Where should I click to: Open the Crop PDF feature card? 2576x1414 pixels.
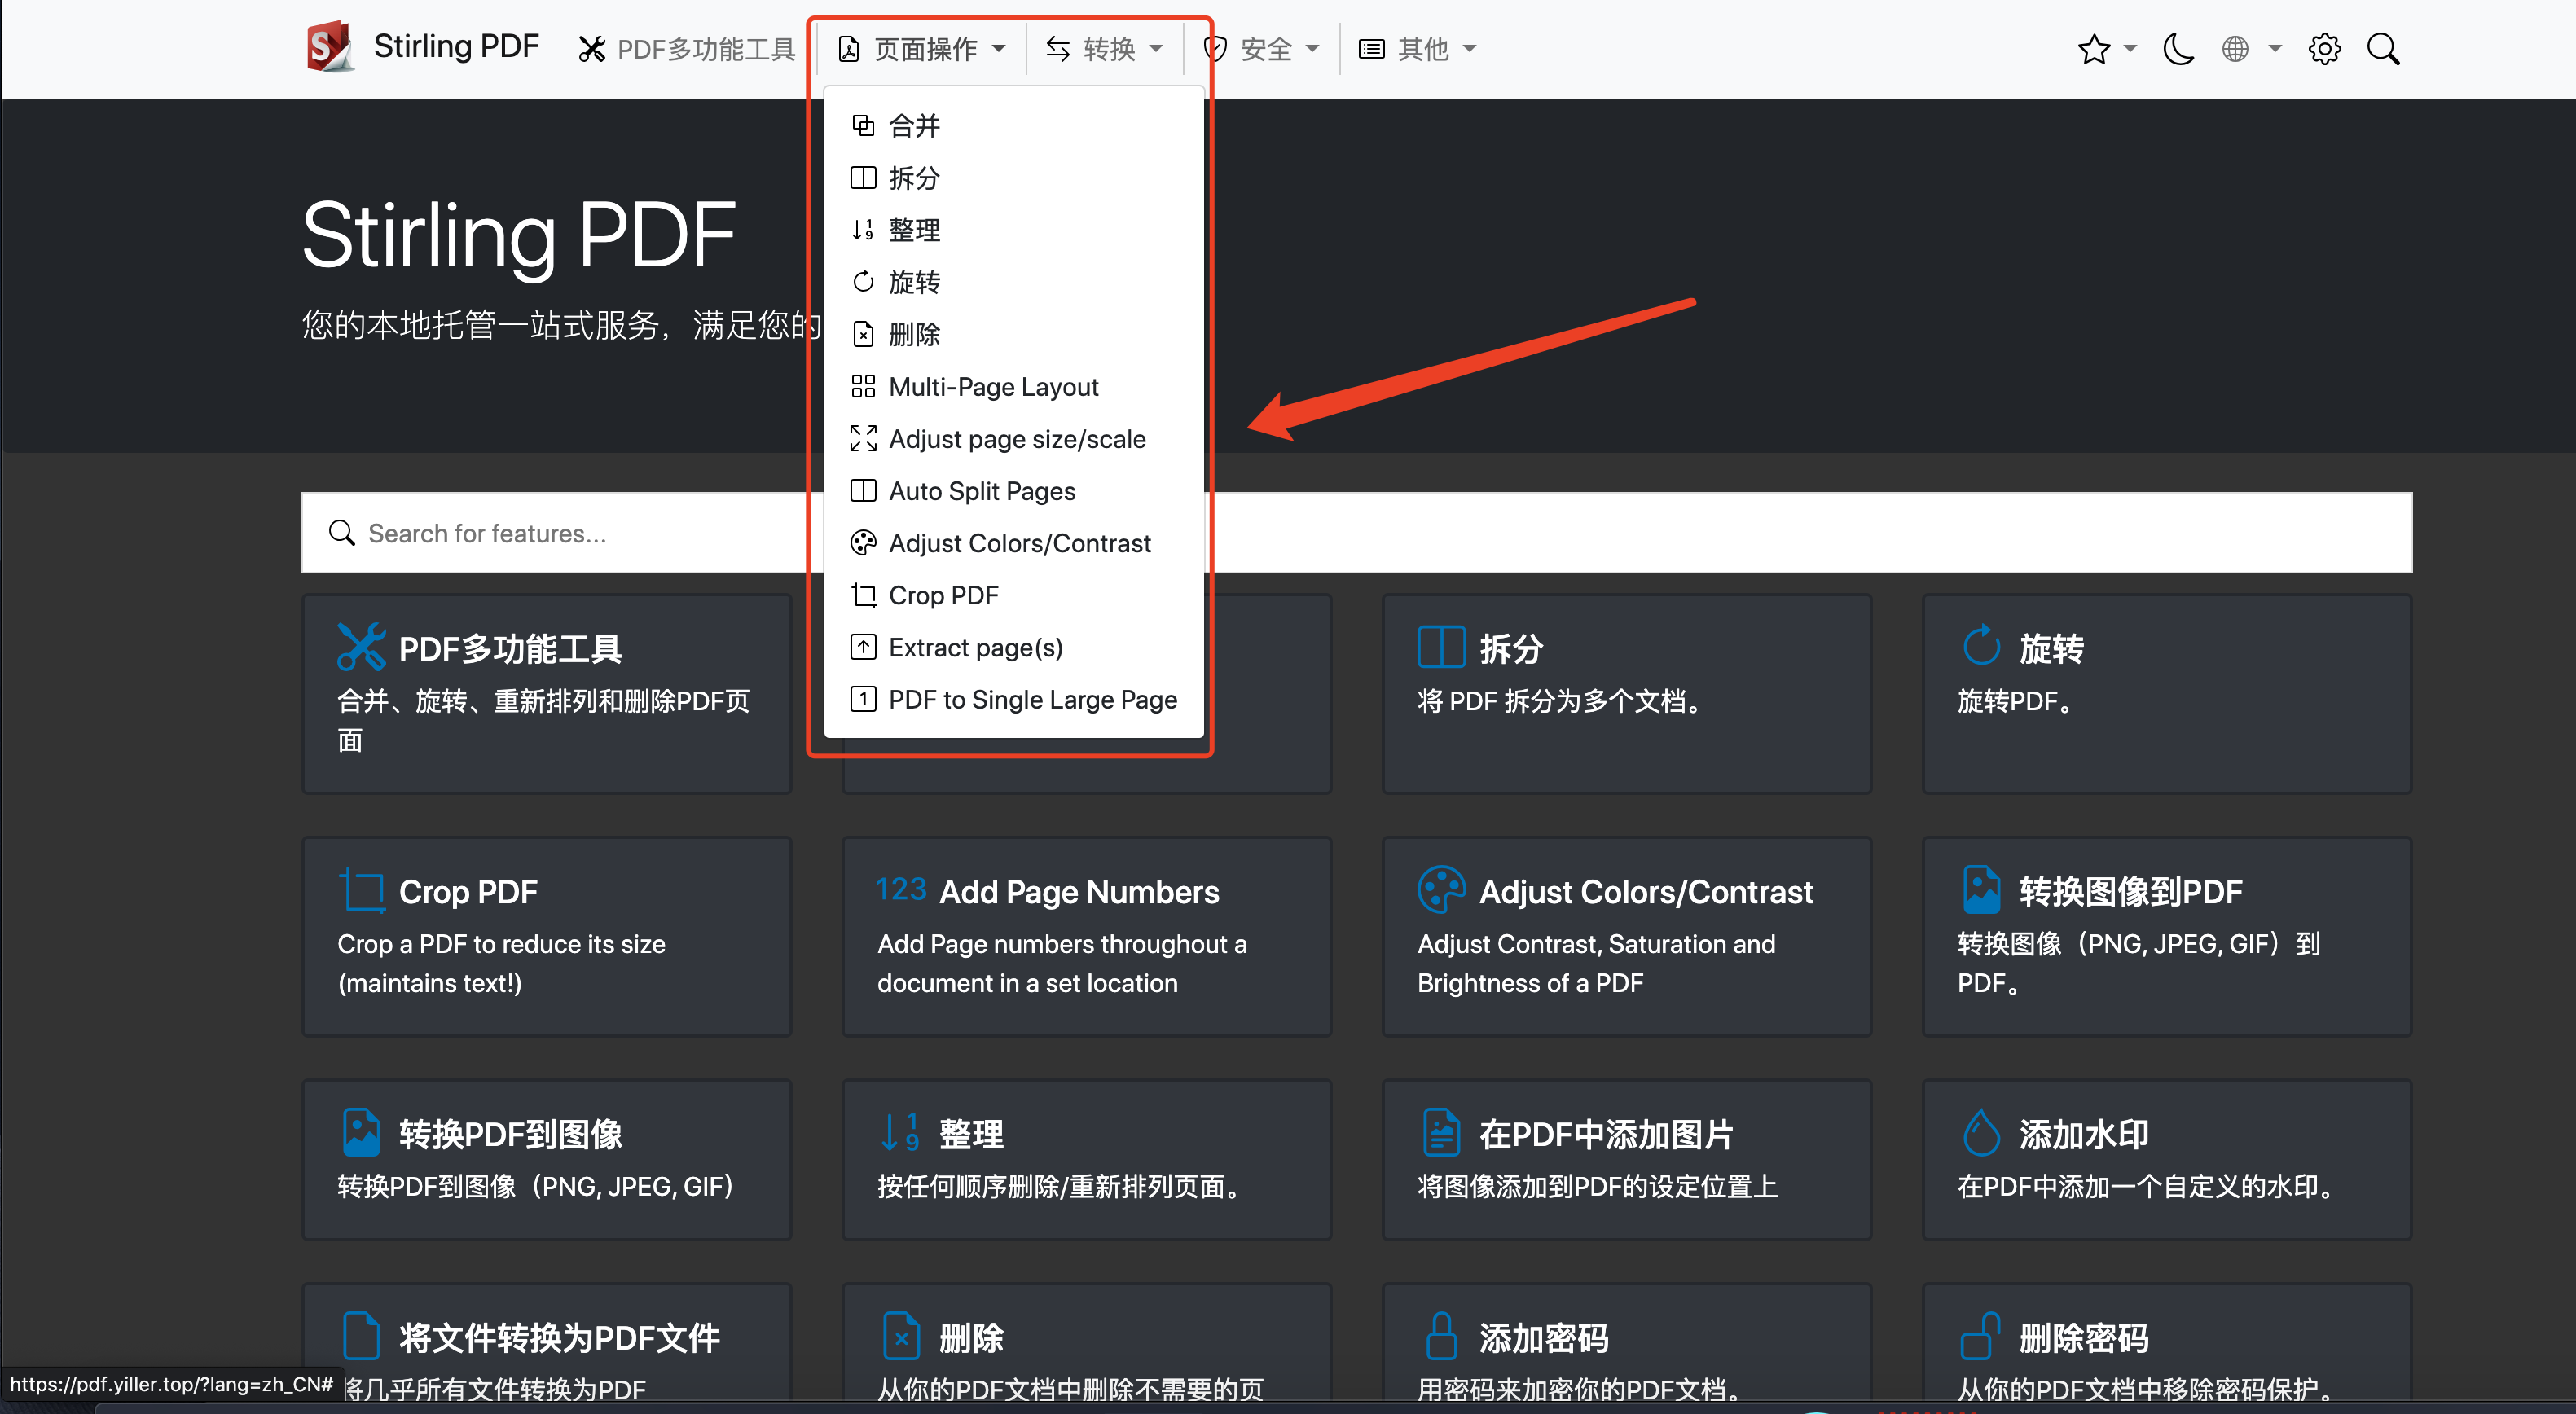[x=546, y=936]
